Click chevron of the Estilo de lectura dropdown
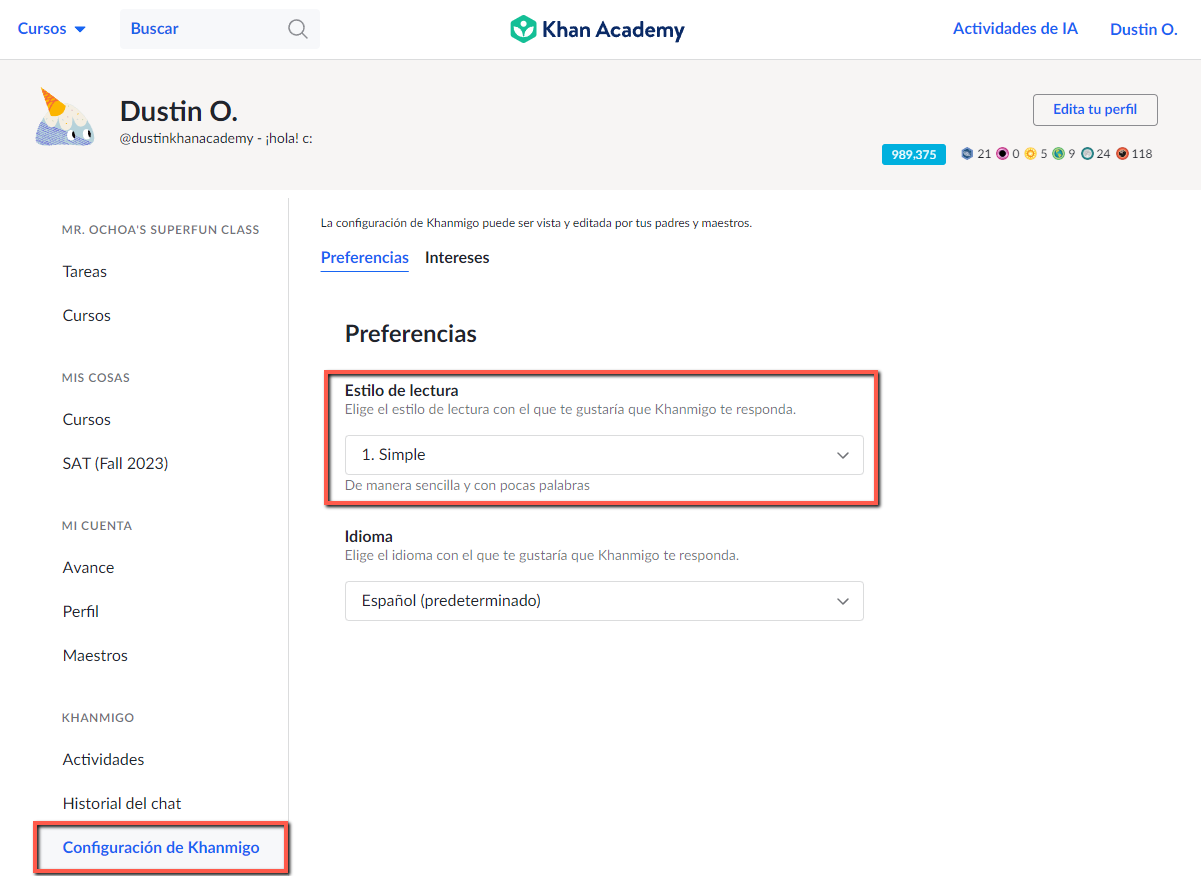The height and width of the screenshot is (876, 1201). coord(843,456)
